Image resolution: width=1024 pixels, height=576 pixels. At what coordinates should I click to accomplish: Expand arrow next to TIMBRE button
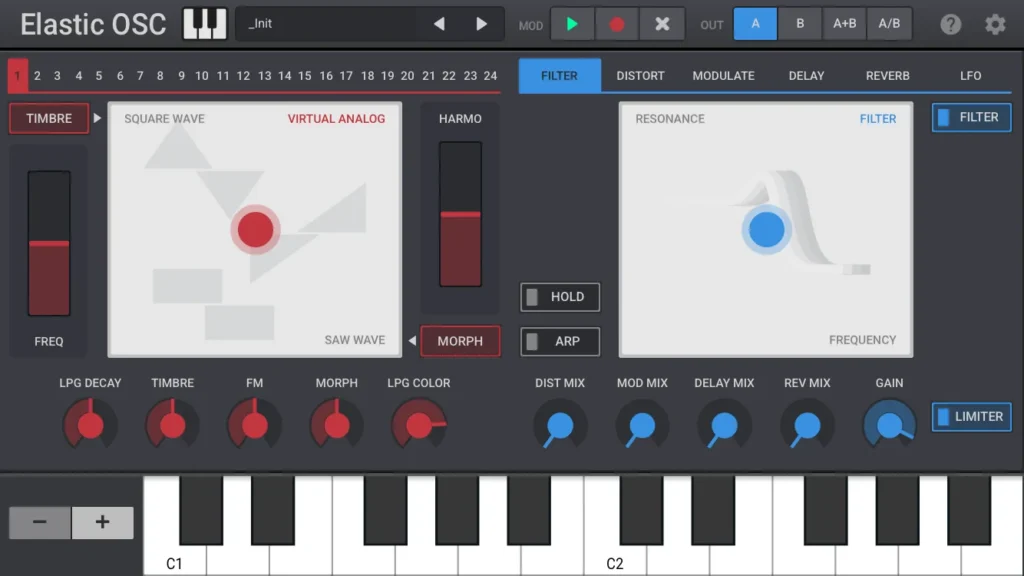97,118
